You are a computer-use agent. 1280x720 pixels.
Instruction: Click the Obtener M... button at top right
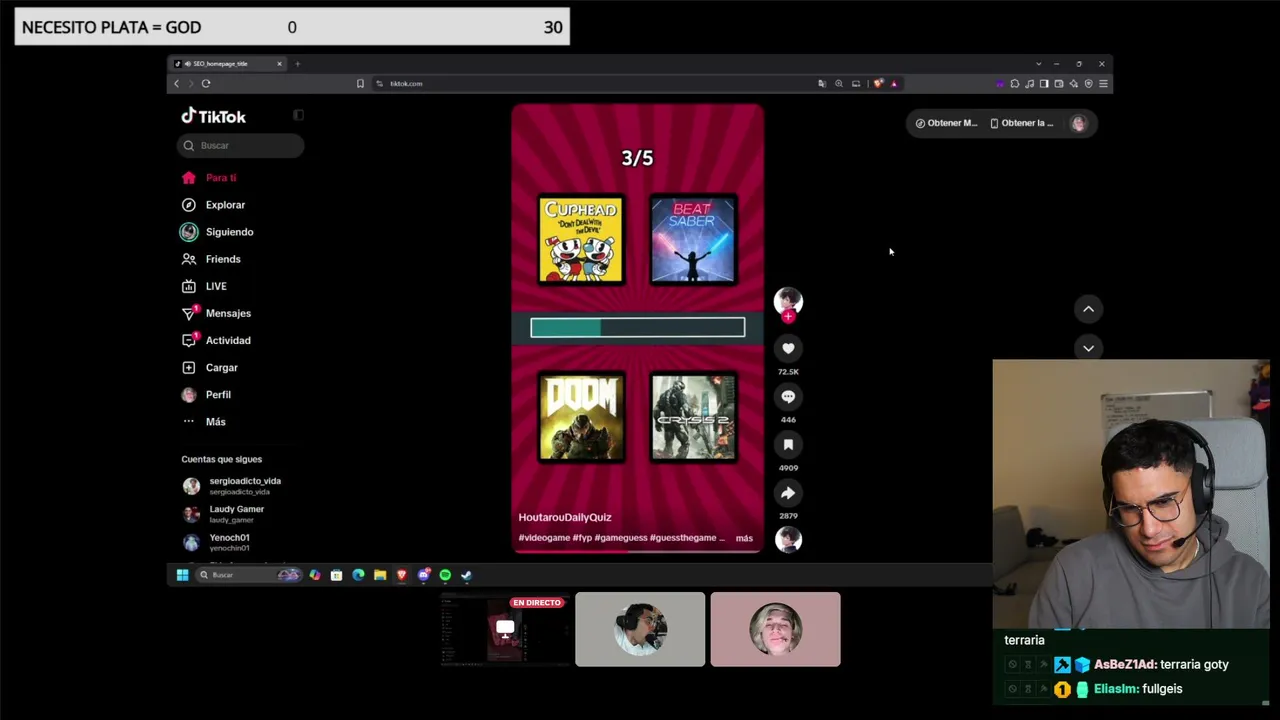[x=946, y=123]
